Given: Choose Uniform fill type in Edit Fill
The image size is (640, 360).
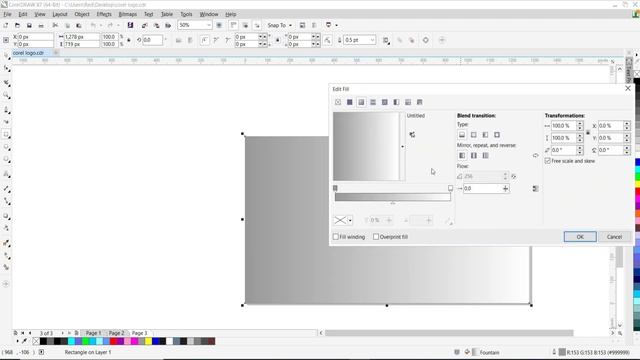Looking at the screenshot, I should (349, 102).
